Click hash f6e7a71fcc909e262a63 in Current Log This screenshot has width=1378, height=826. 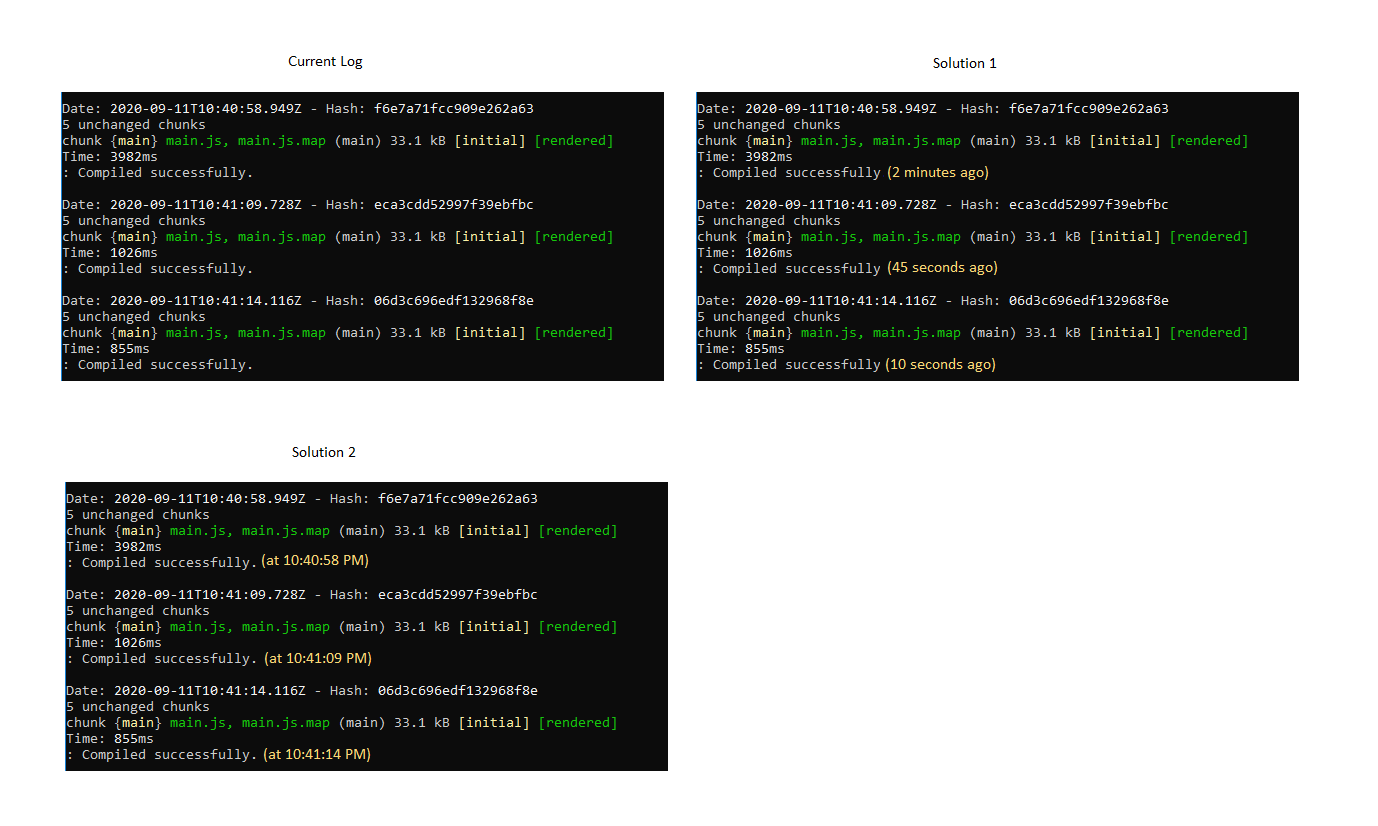[x=453, y=108]
